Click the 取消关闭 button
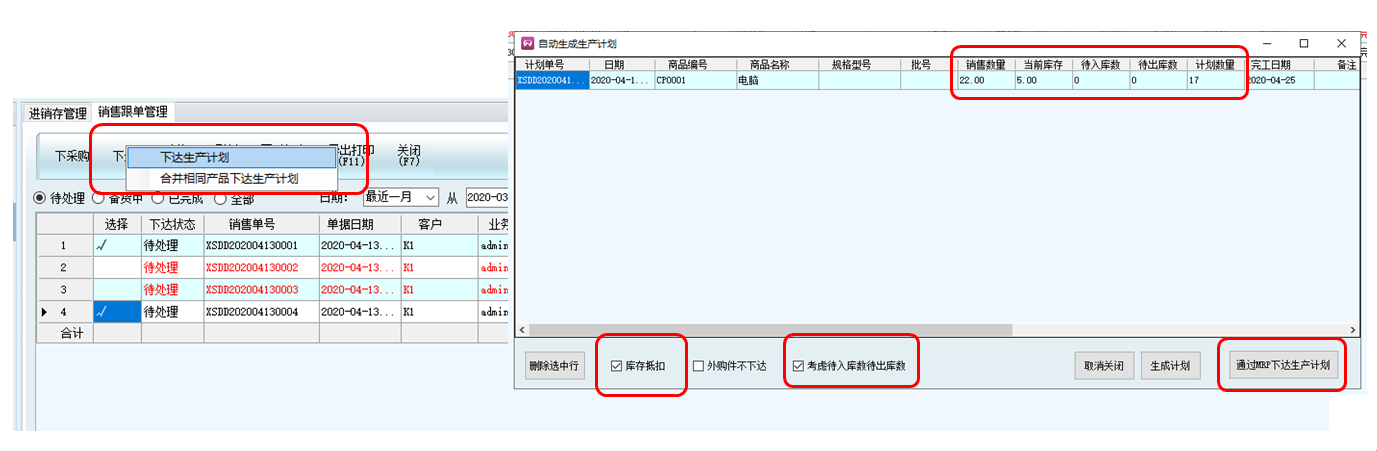The width and height of the screenshot is (1377, 451). [x=1104, y=366]
